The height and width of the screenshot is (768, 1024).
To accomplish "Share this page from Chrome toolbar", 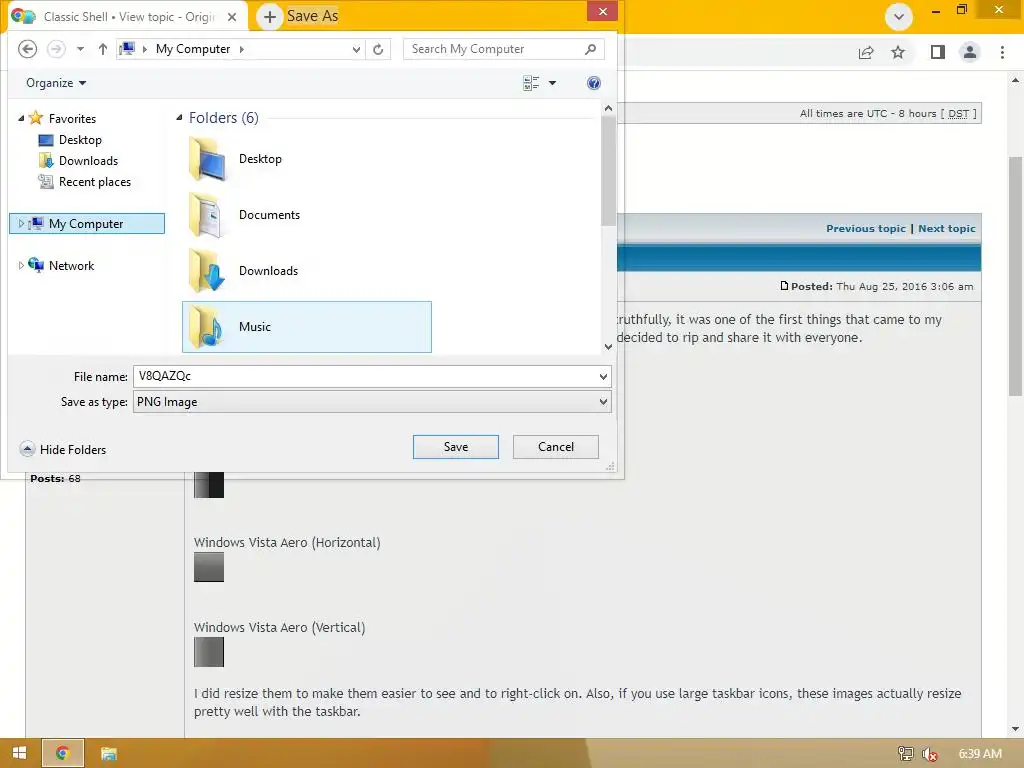I will [866, 52].
